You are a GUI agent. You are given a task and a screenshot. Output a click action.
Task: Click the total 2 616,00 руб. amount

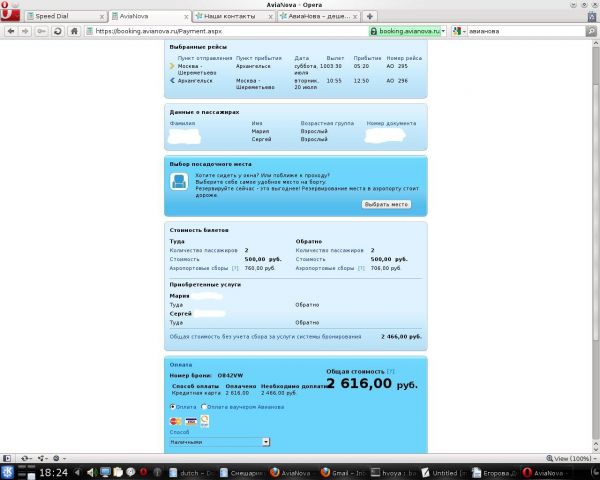tap(372, 384)
